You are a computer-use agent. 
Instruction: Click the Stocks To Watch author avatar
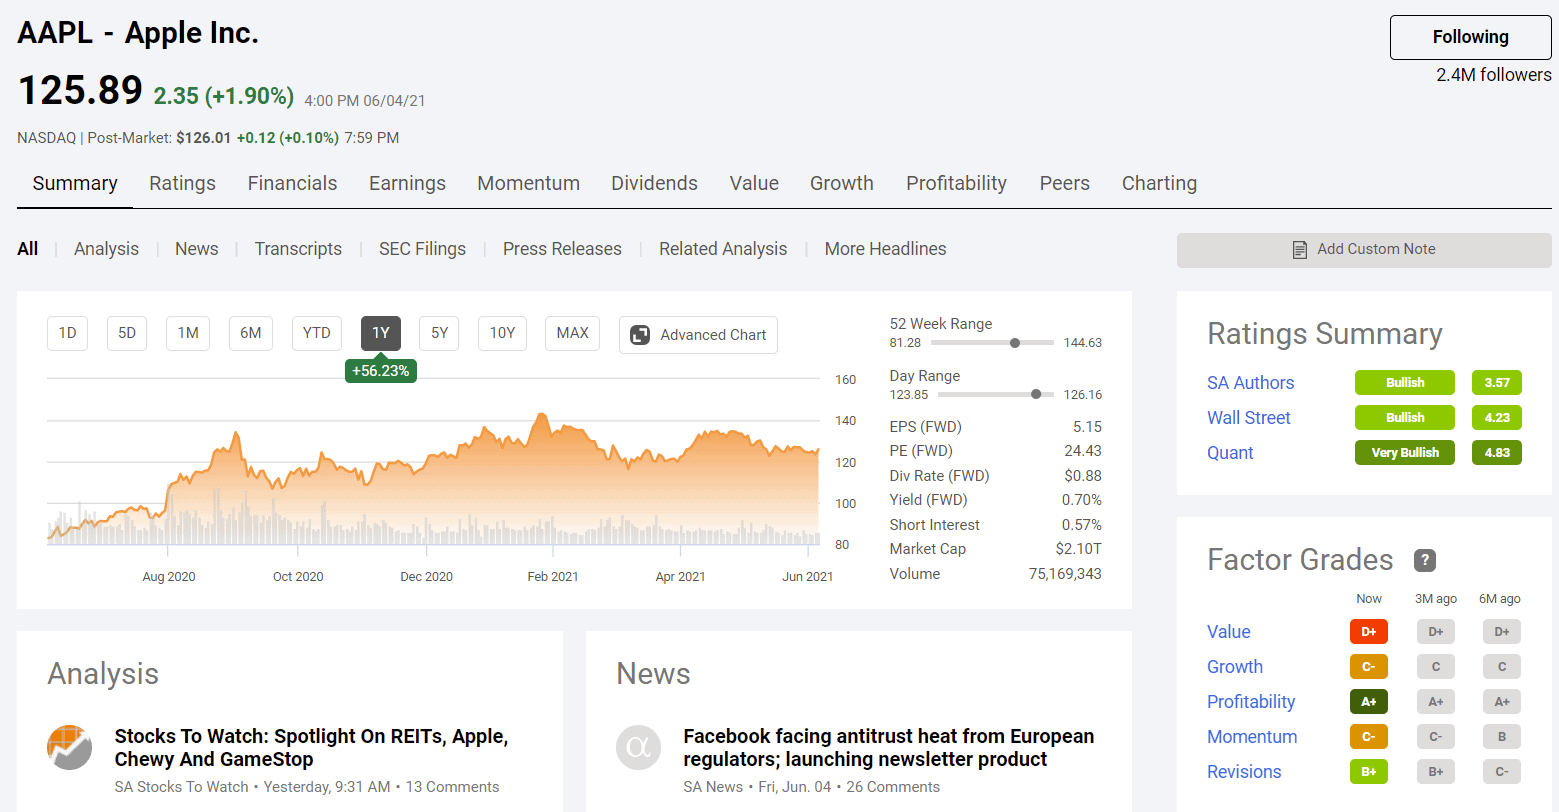tap(70, 747)
